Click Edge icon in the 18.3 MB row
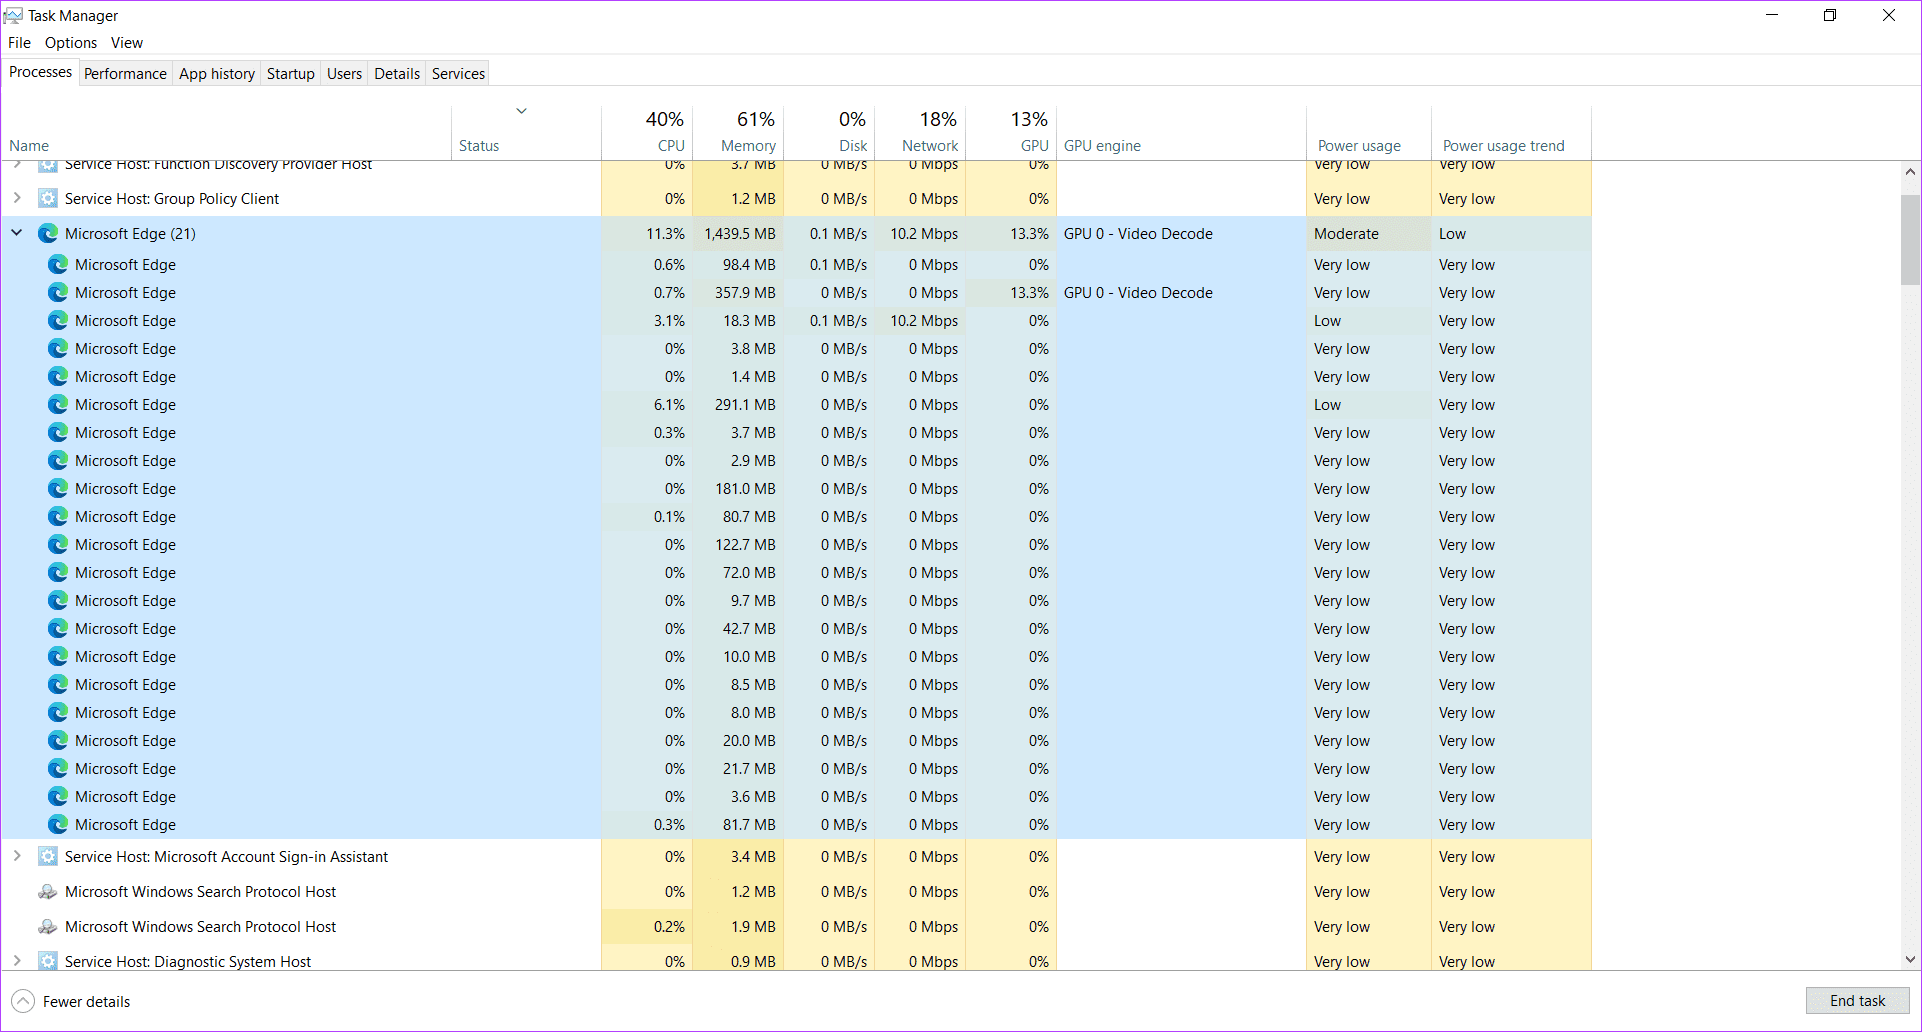 (x=58, y=320)
